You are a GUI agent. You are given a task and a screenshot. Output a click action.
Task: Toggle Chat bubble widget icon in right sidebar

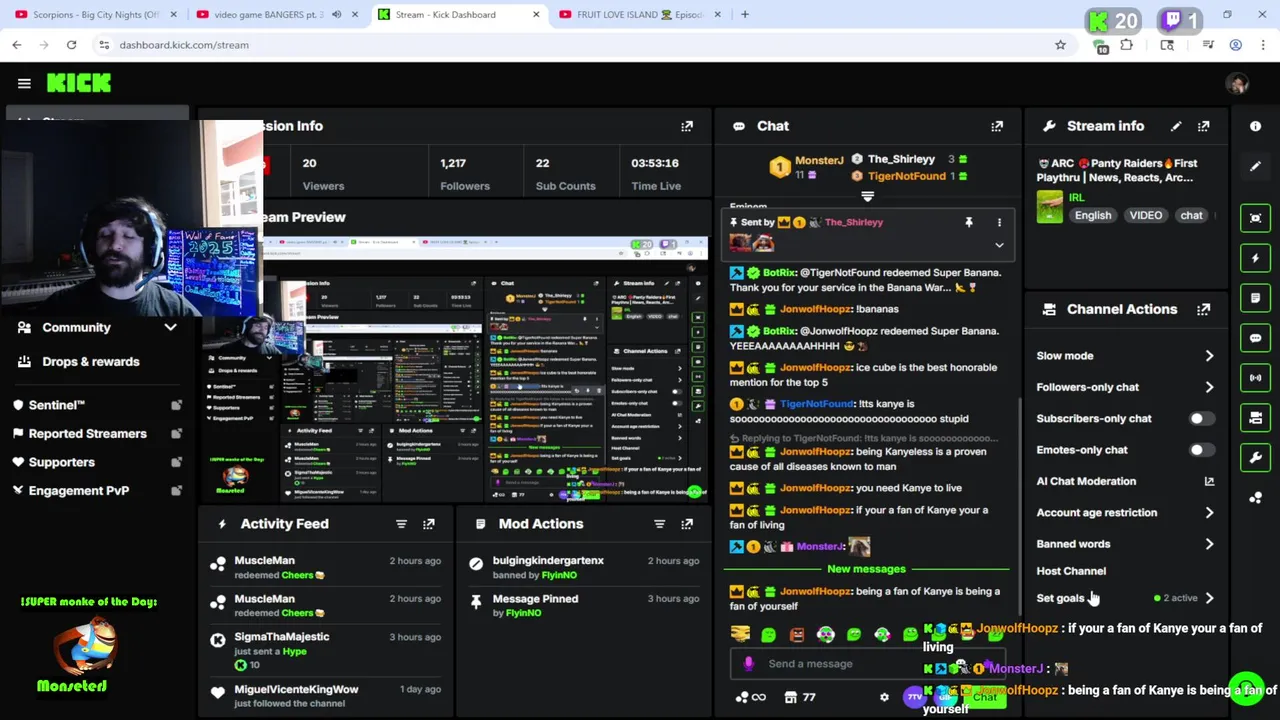click(x=1255, y=338)
